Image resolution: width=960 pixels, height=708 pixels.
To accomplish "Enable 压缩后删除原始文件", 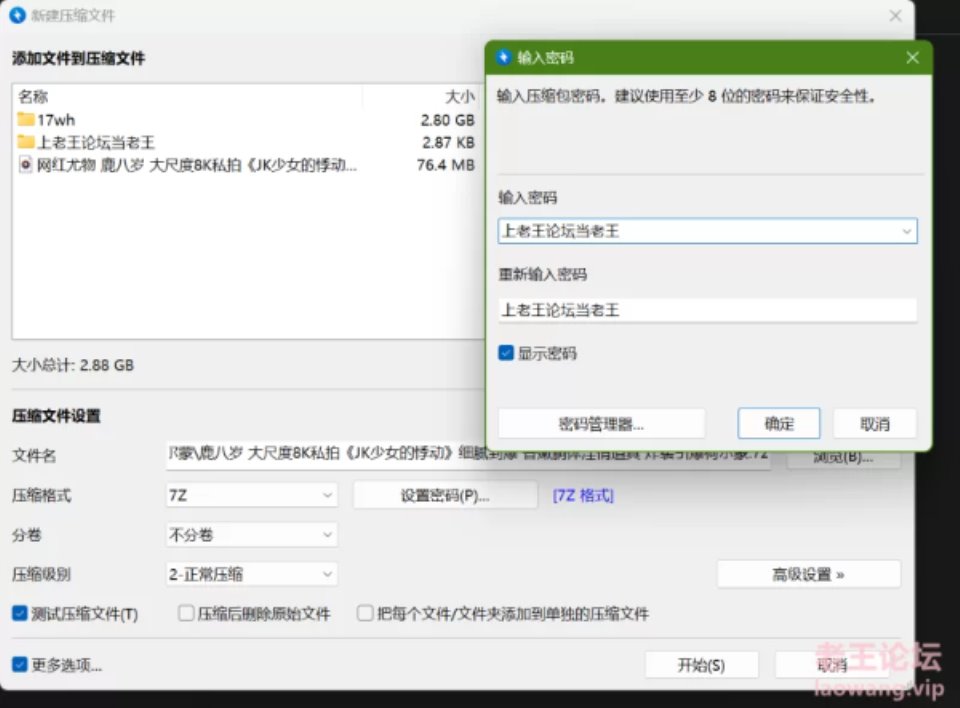I will (186, 612).
